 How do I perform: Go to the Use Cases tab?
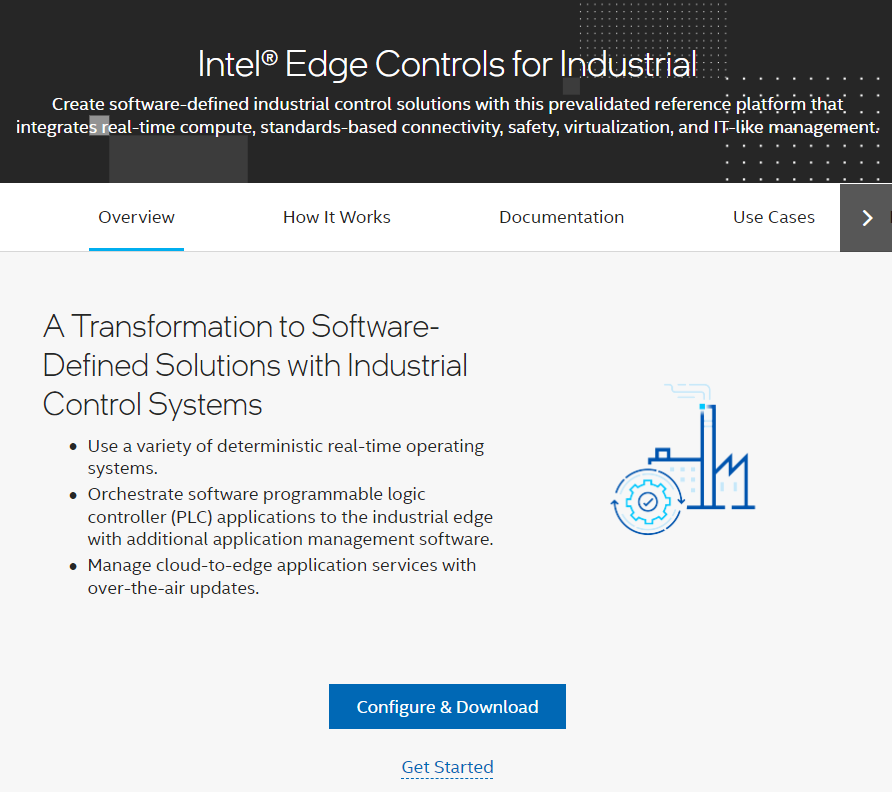774,217
